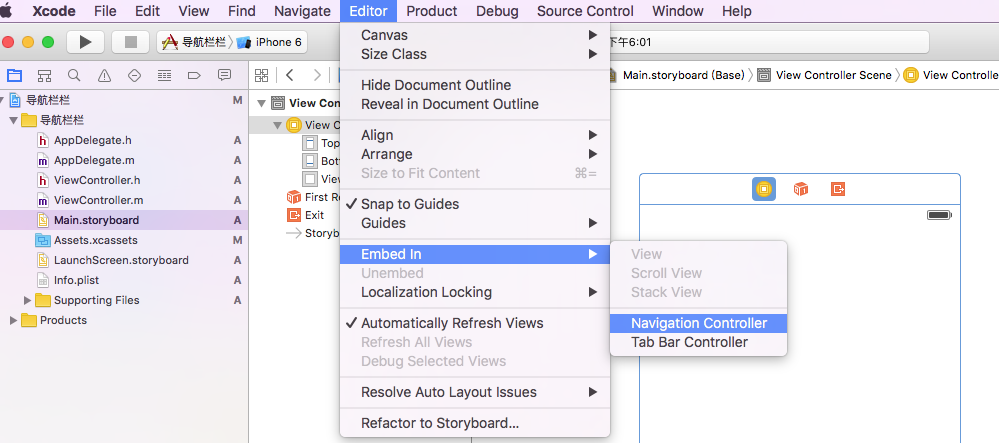This screenshot has width=999, height=443.
Task: Collapse the 导航栏栏 yellow group folder
Action: (x=13, y=120)
